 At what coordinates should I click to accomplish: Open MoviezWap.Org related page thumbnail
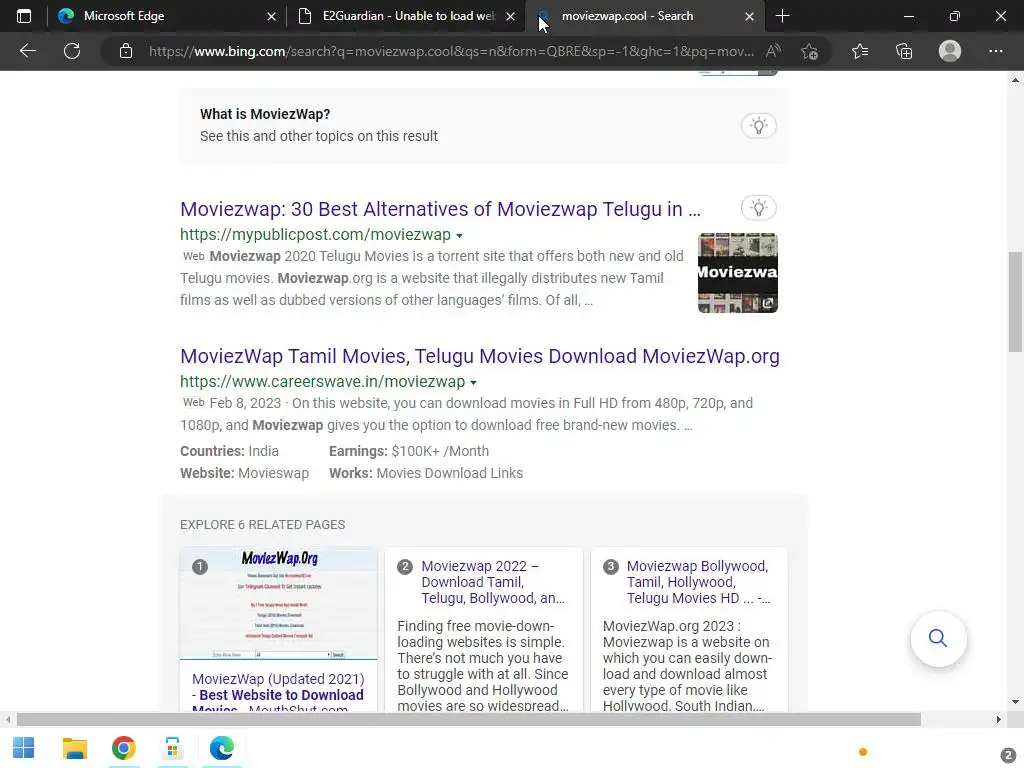click(279, 604)
